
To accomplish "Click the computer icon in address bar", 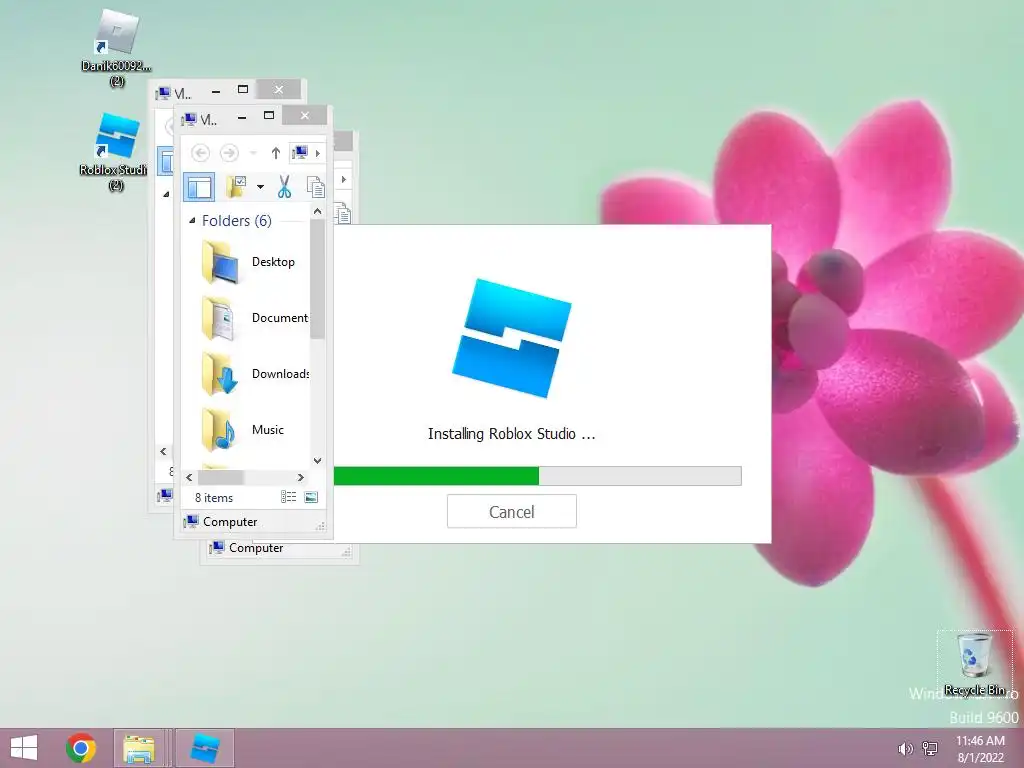I will point(300,153).
